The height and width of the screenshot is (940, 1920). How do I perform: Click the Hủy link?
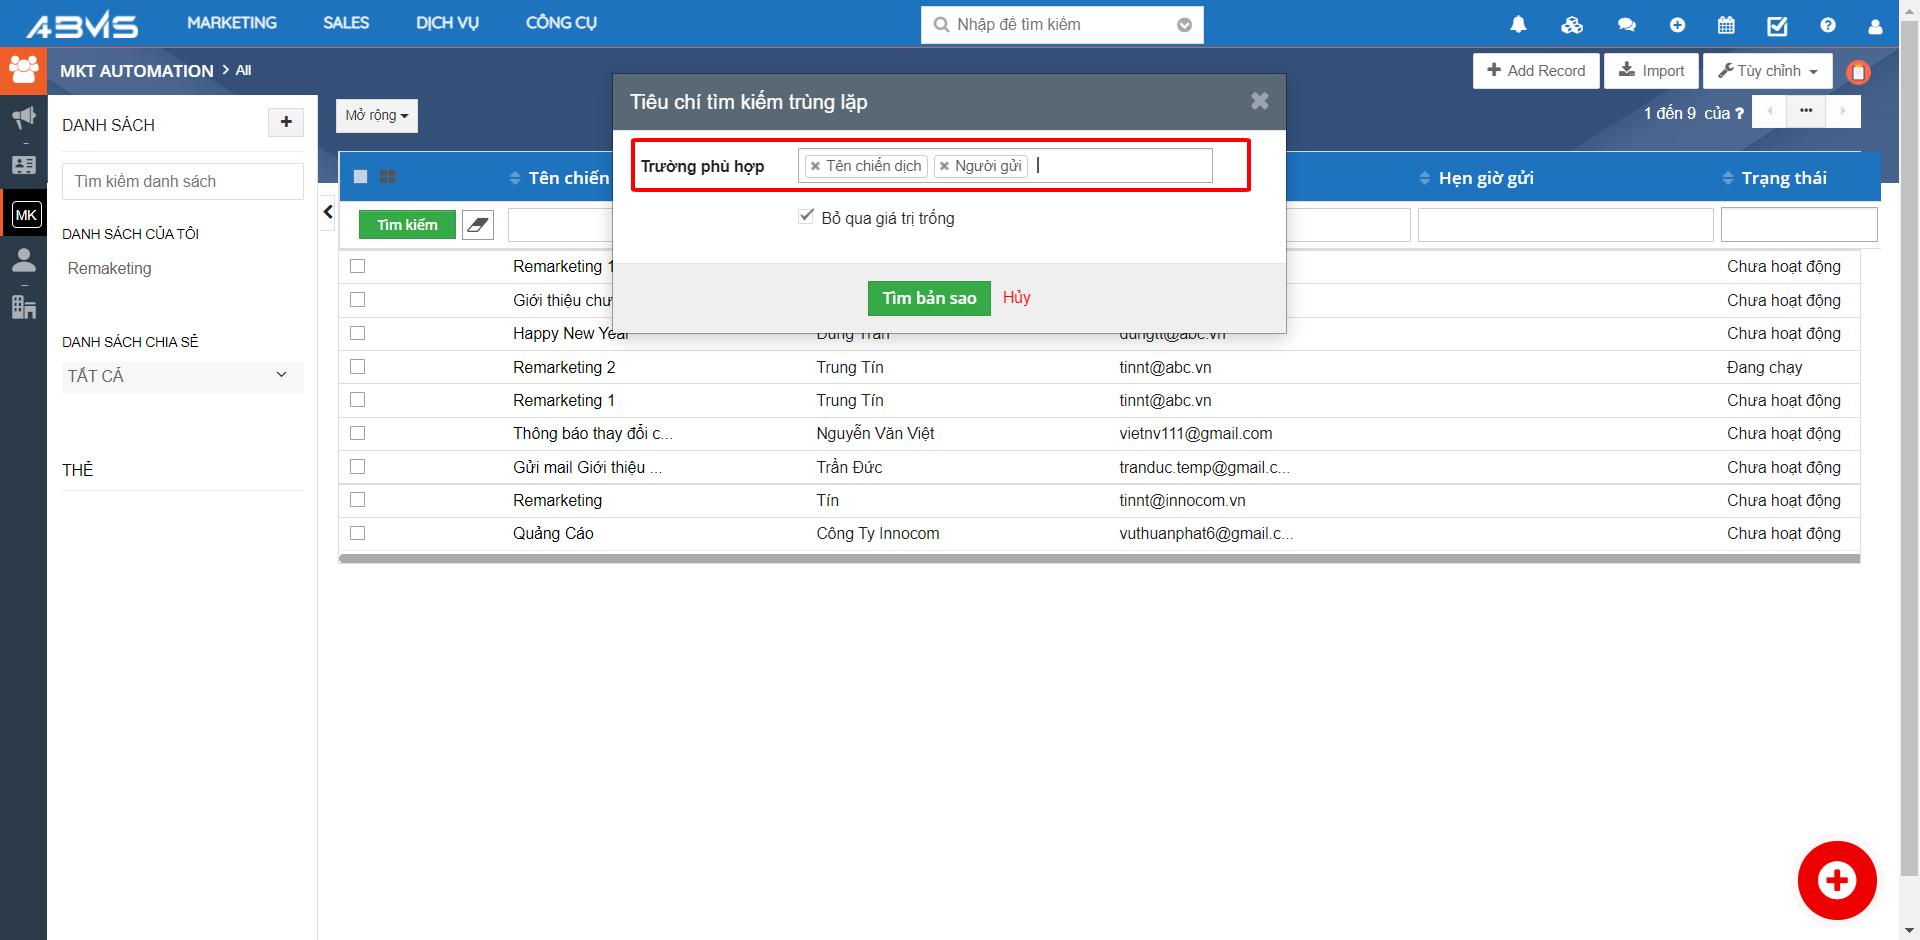pyautogui.click(x=1016, y=297)
